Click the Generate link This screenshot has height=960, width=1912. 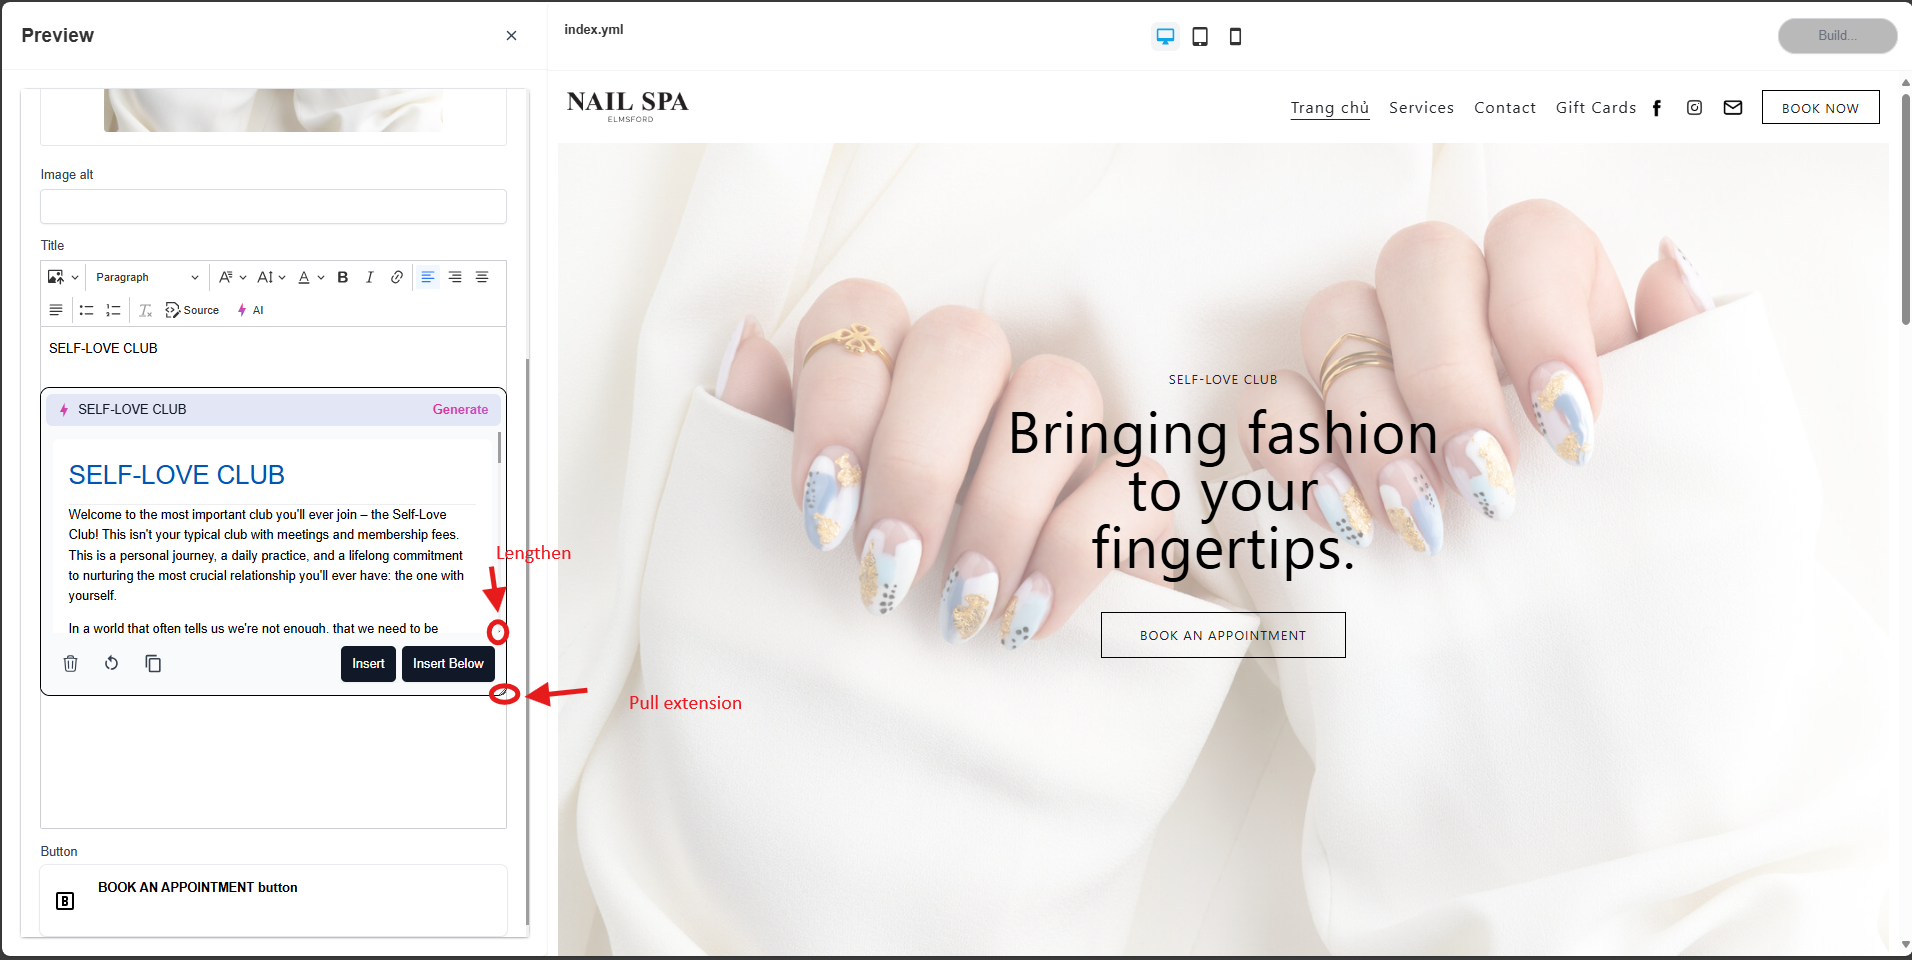pos(460,409)
